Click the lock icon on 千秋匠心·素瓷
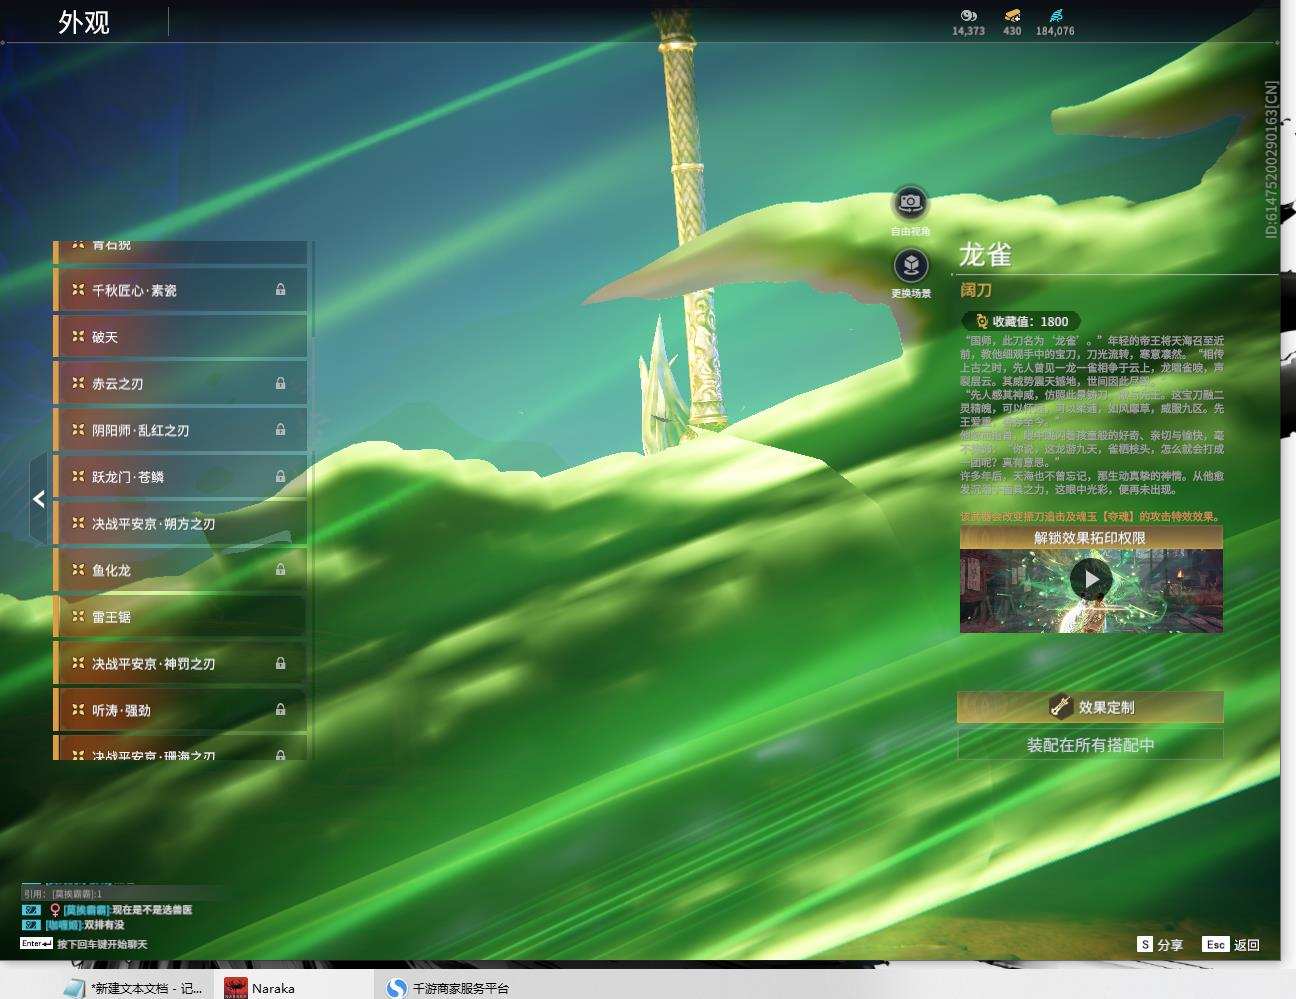 click(281, 290)
